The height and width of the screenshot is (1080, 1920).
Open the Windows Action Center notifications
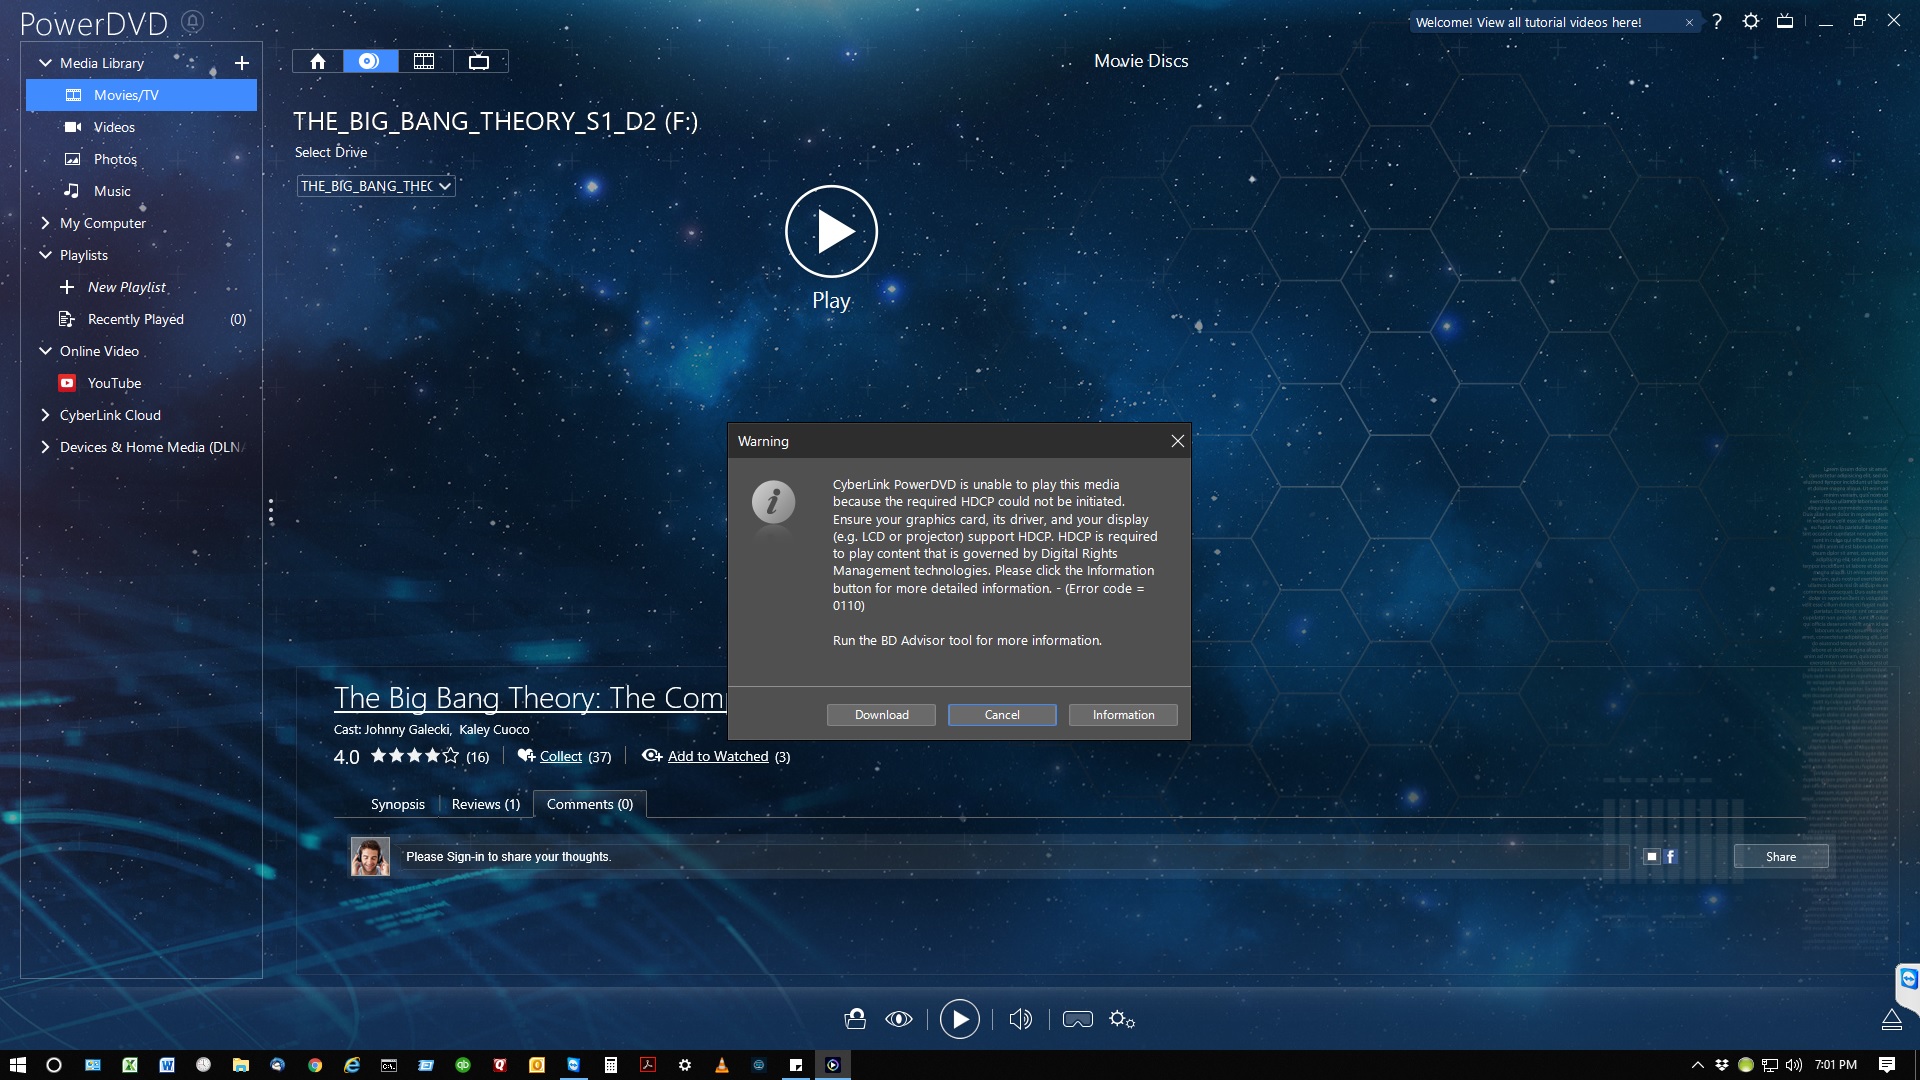click(x=1886, y=1065)
